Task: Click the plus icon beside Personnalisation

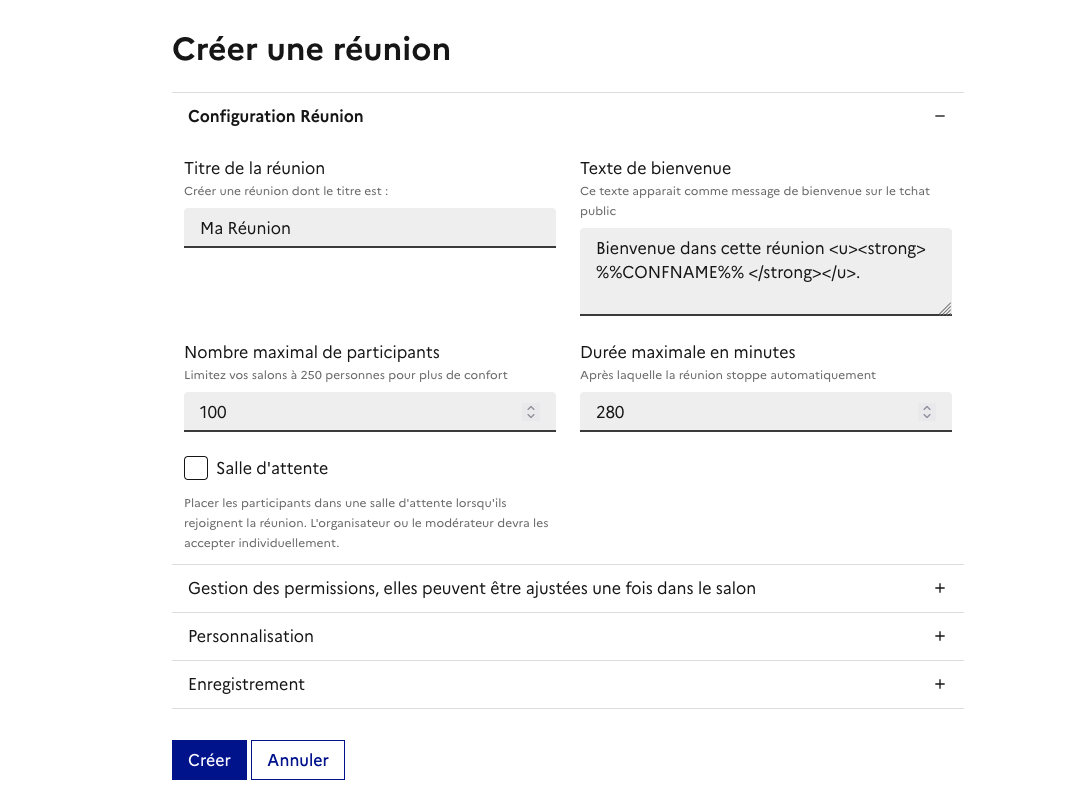Action: click(939, 636)
